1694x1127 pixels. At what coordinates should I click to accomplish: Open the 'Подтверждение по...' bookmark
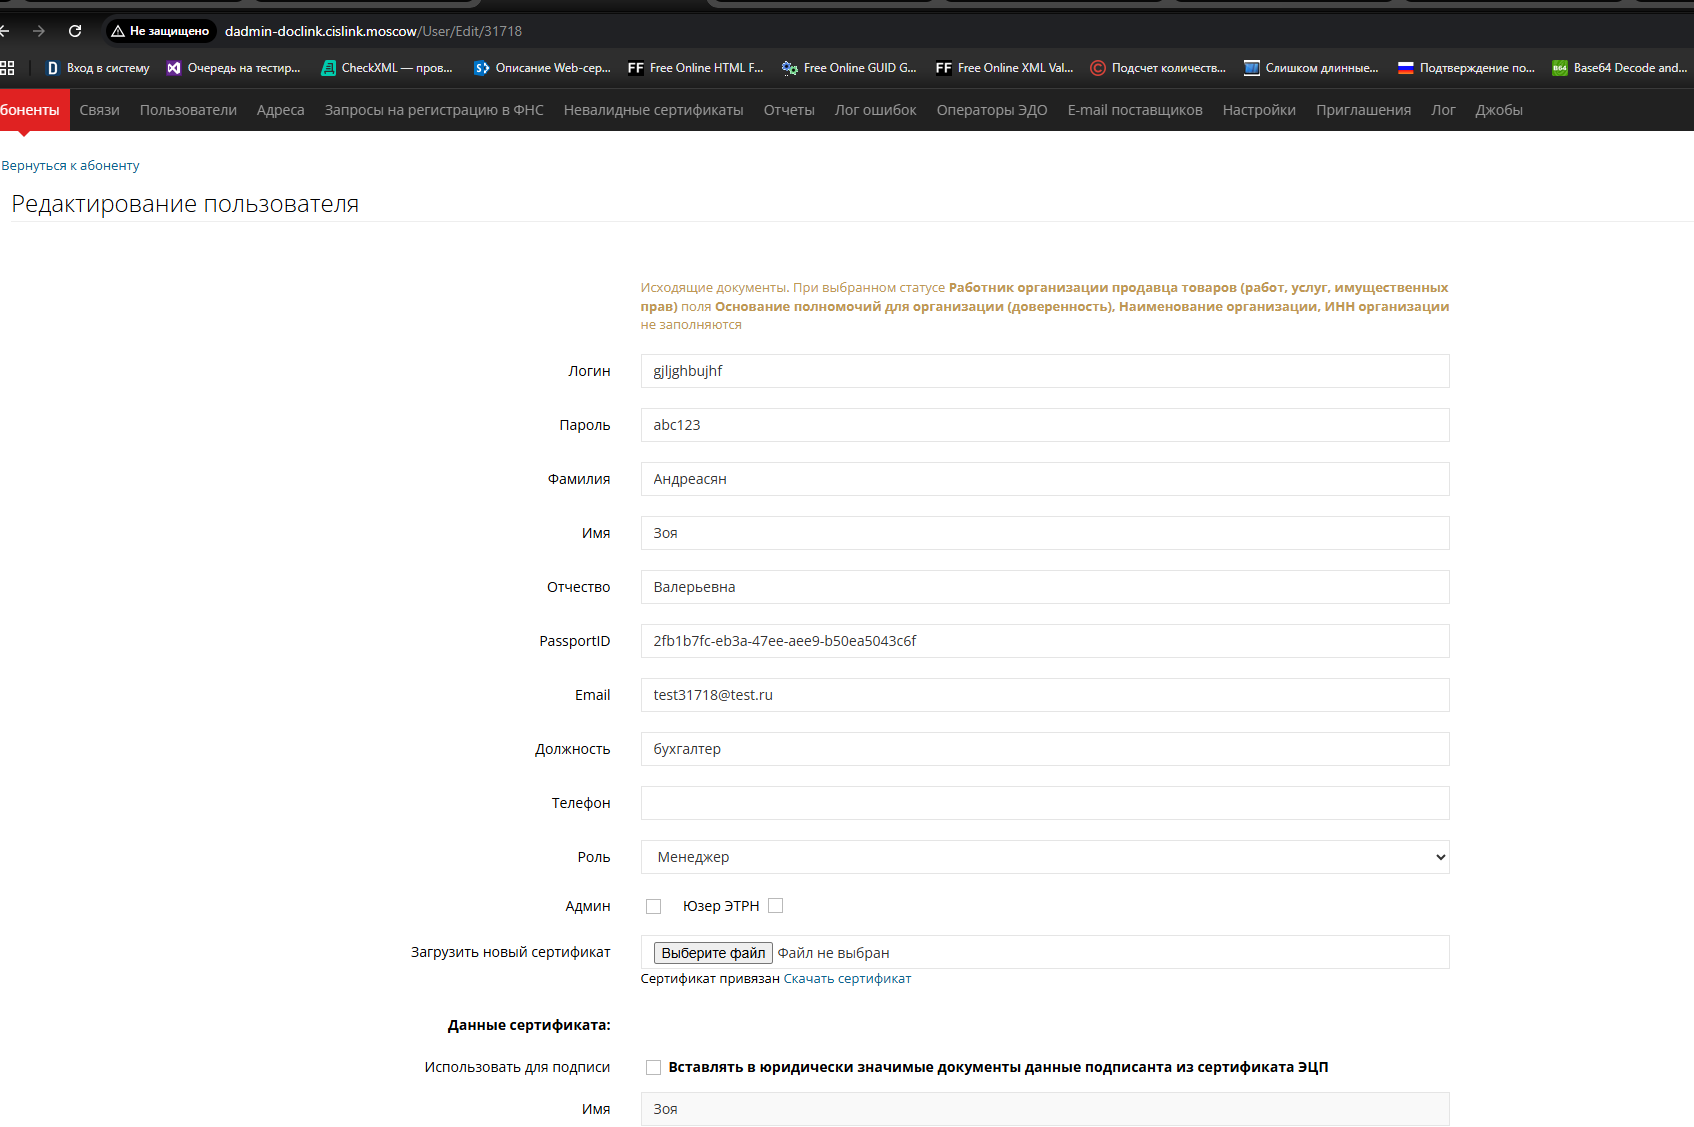click(x=1466, y=68)
